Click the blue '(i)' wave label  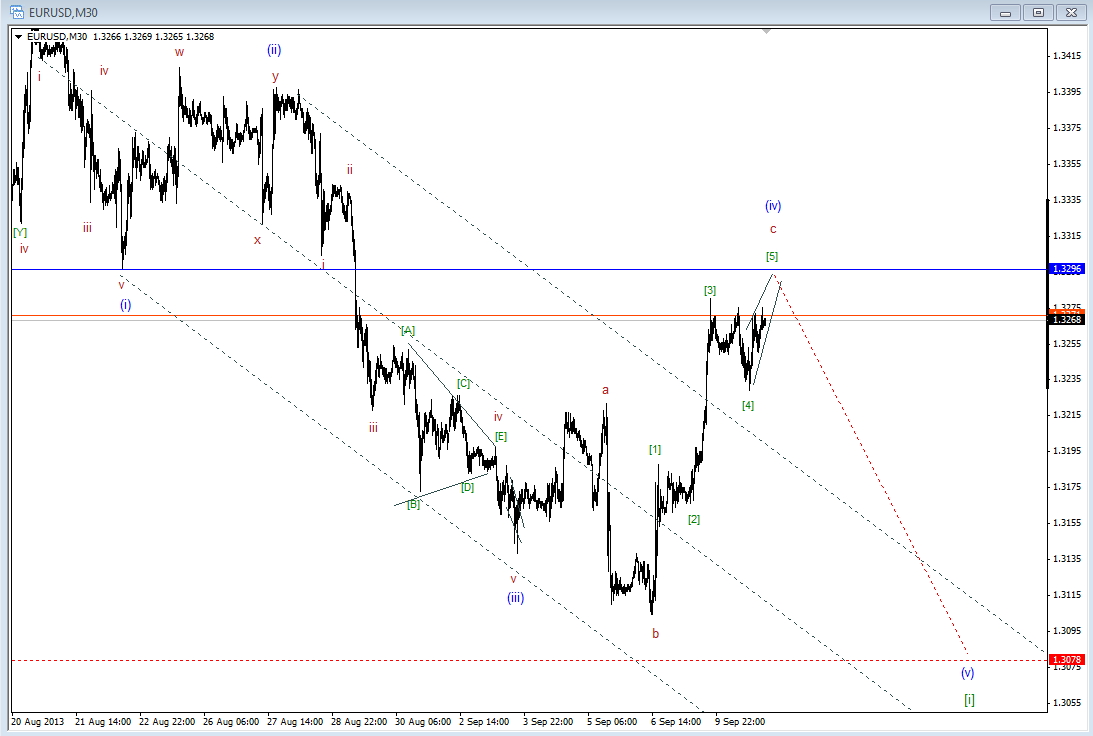[x=125, y=305]
